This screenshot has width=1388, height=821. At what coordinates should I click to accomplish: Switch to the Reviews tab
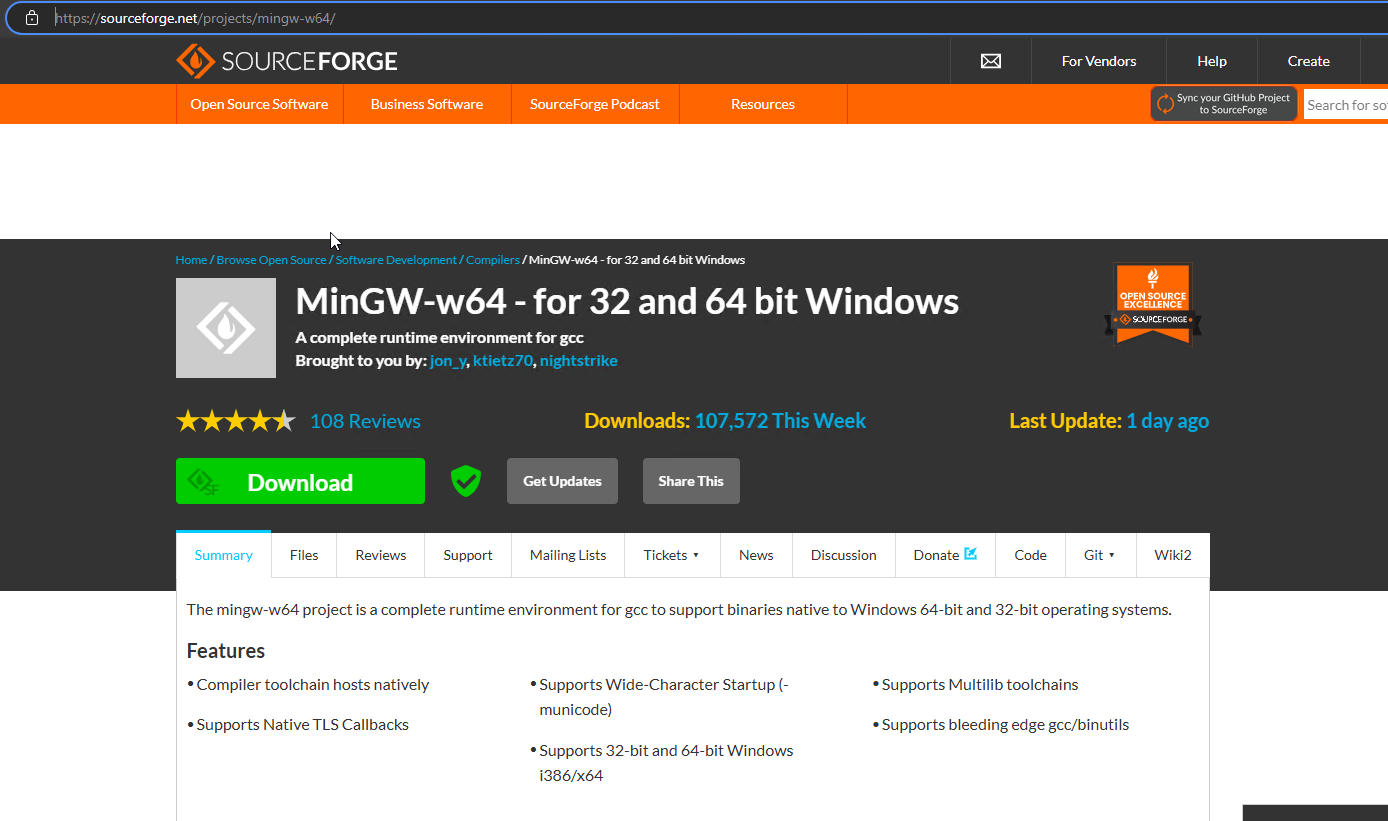pos(381,555)
